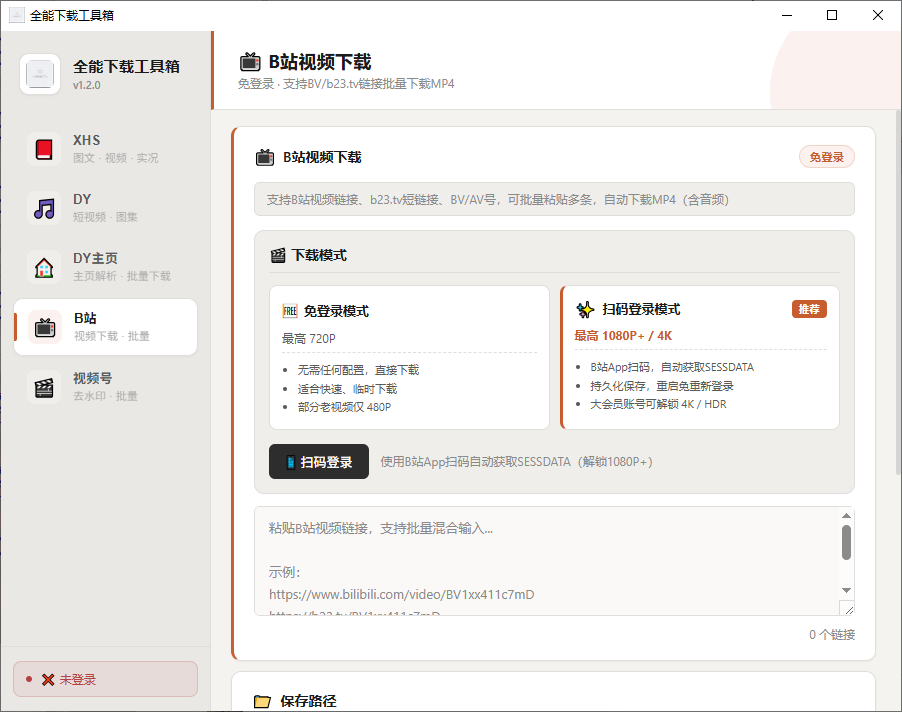Screen dimensions: 902x712
Task: Click the text area scrollbar thumb
Action: click(x=846, y=542)
